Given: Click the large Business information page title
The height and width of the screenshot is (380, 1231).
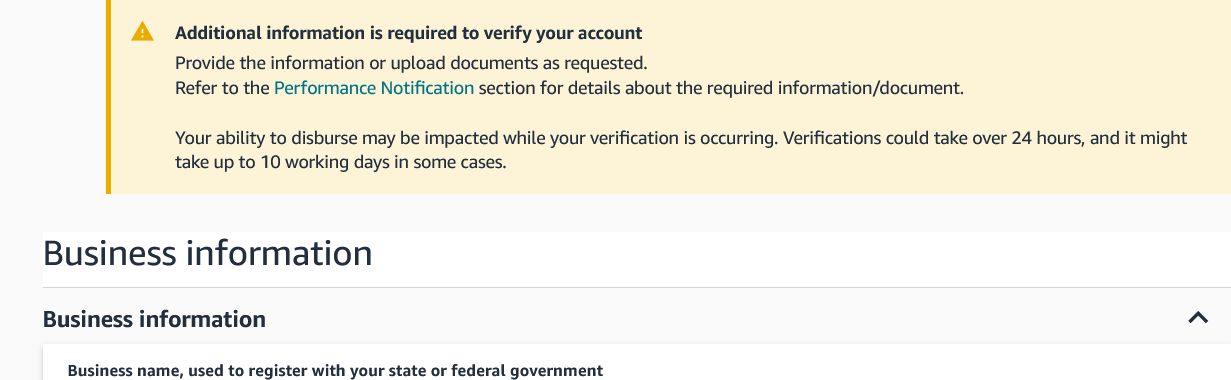Looking at the screenshot, I should click(x=208, y=253).
